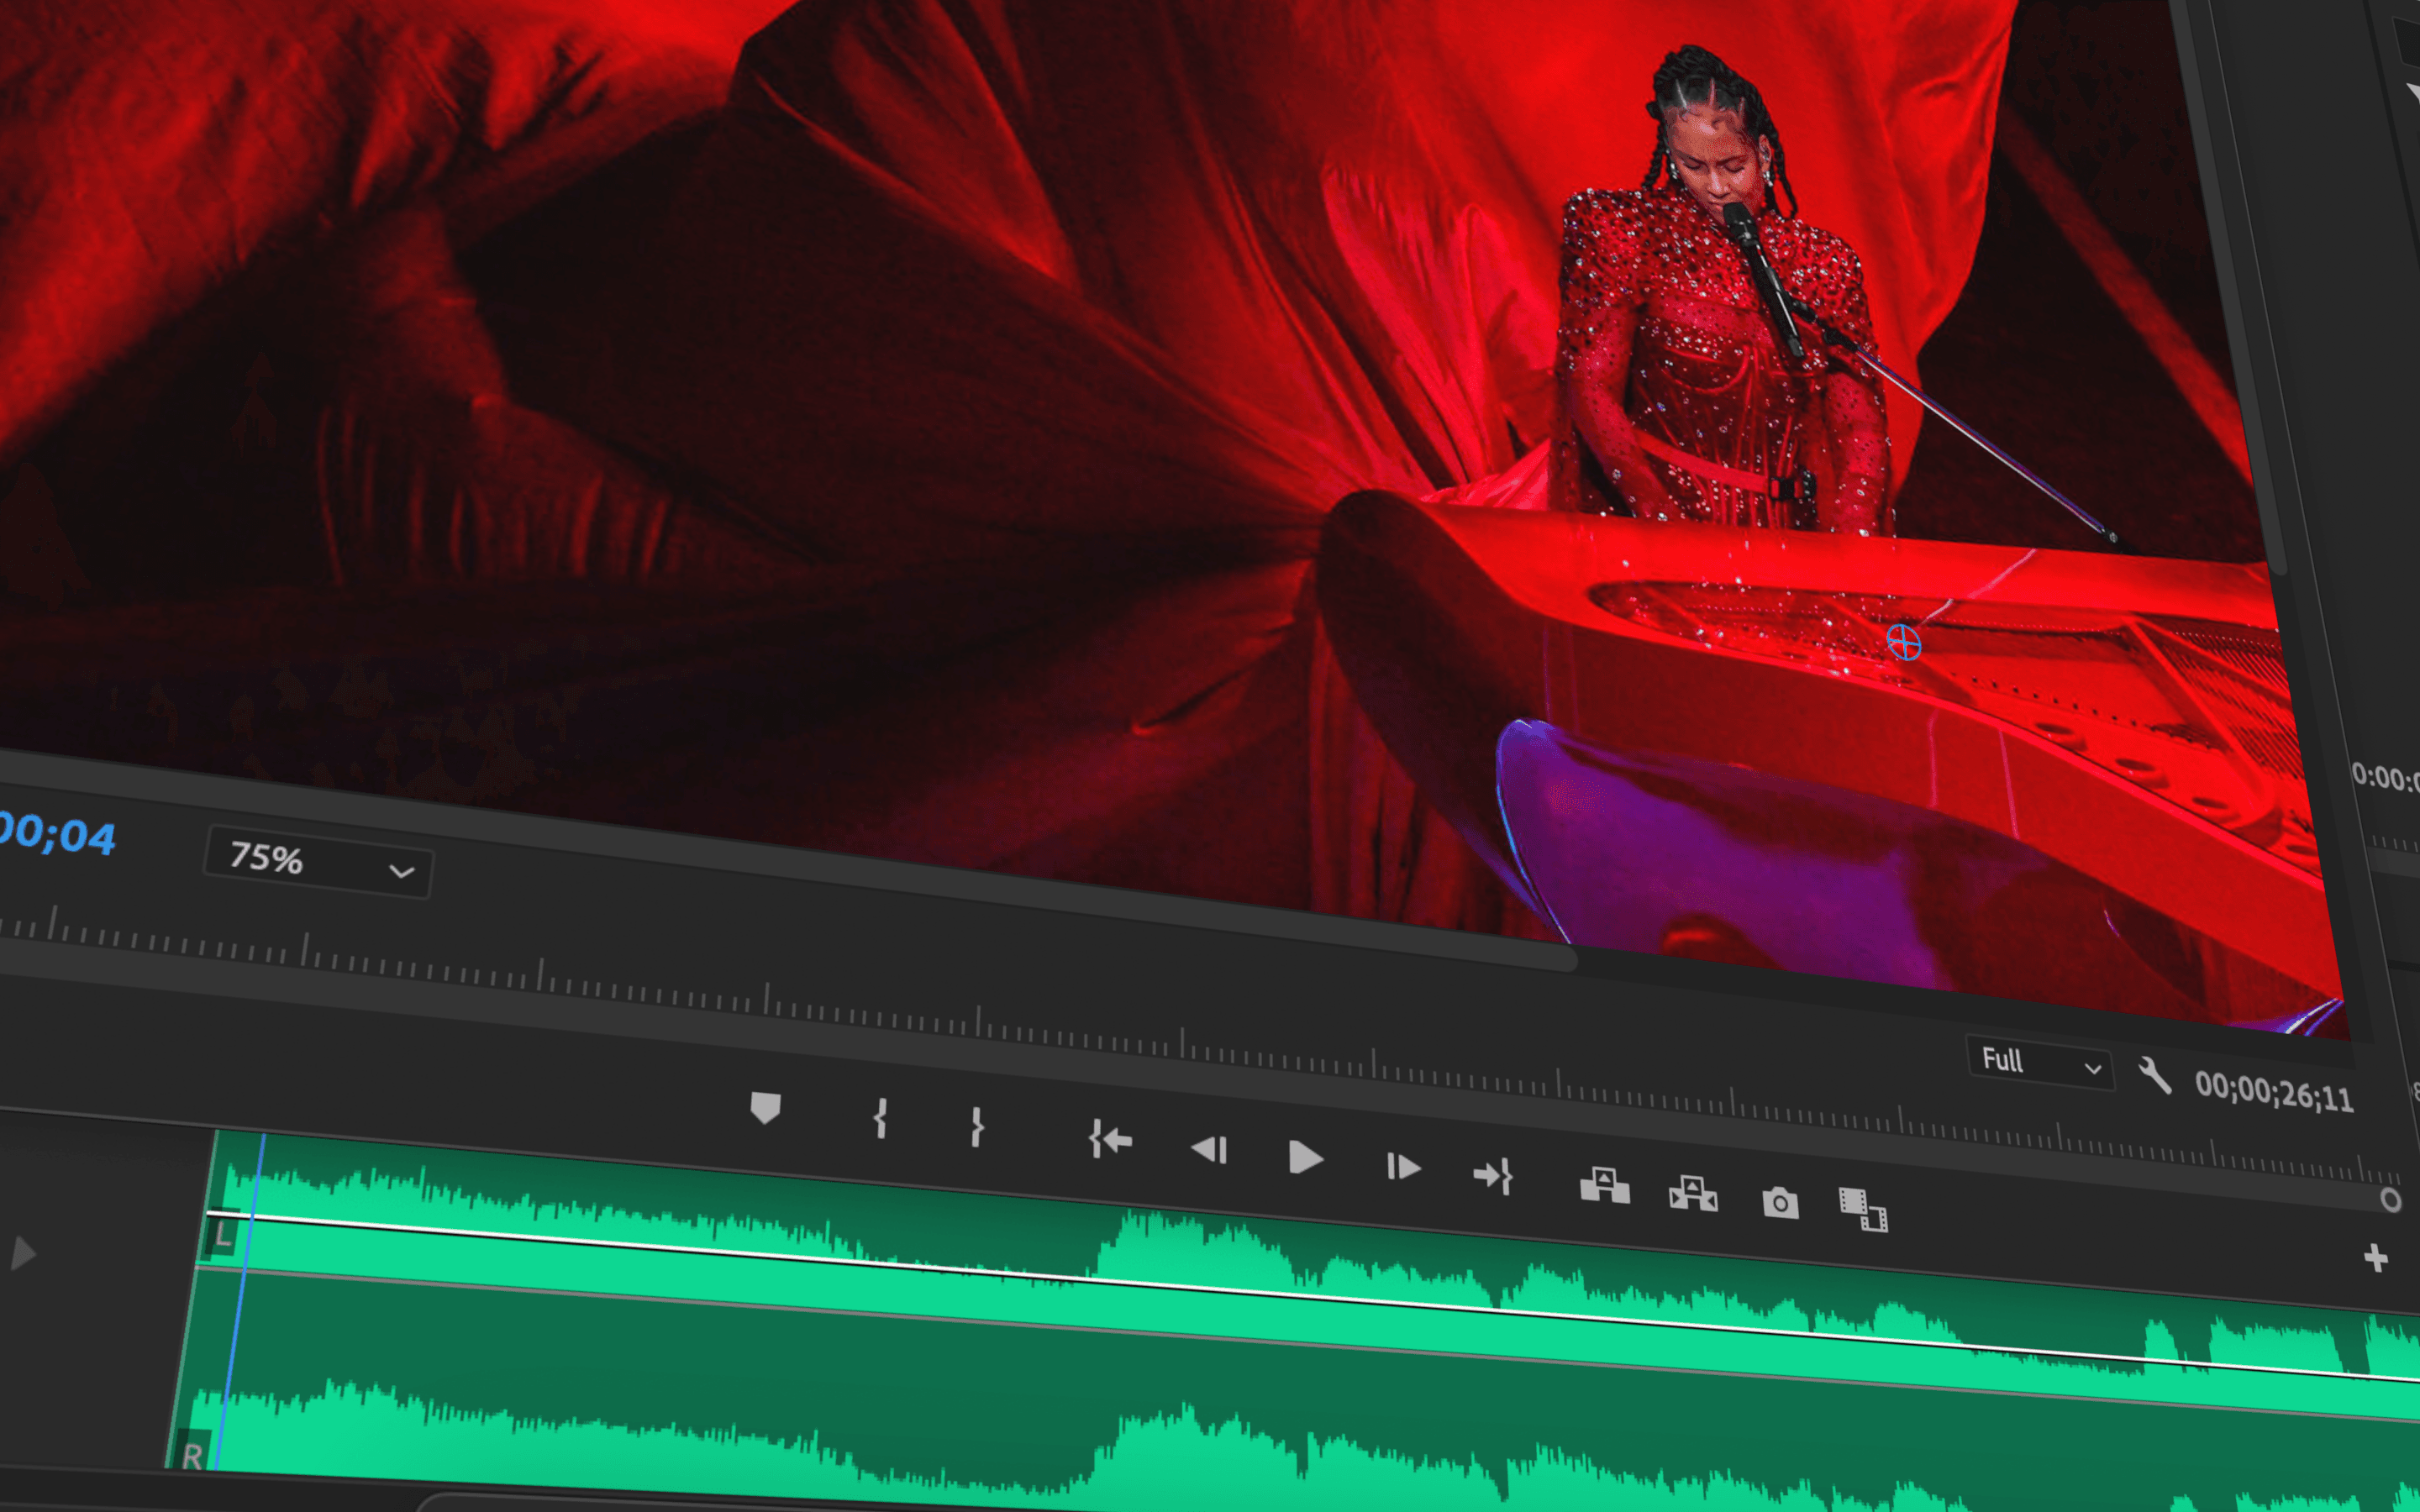Toggle the R audio channel label
This screenshot has height=1512, width=2420.
[x=192, y=1456]
